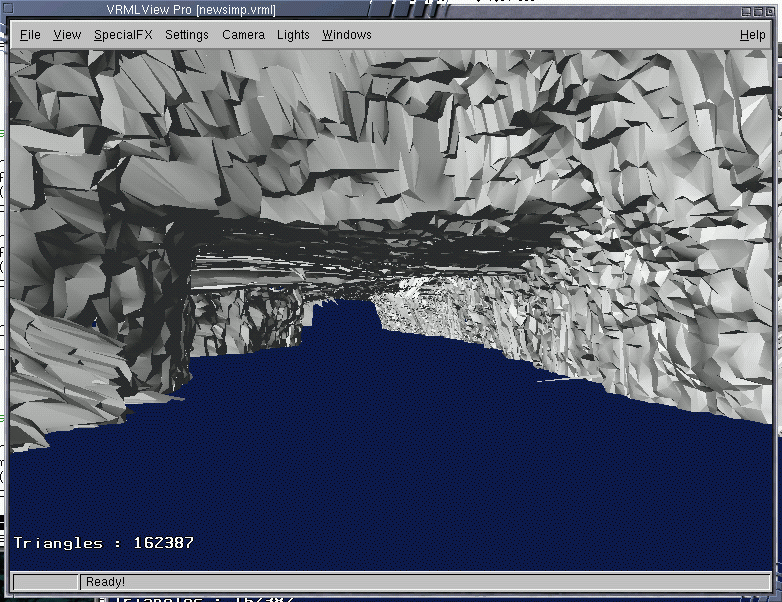Open the Windows menu
Viewport: 782px width, 602px height.
346,35
